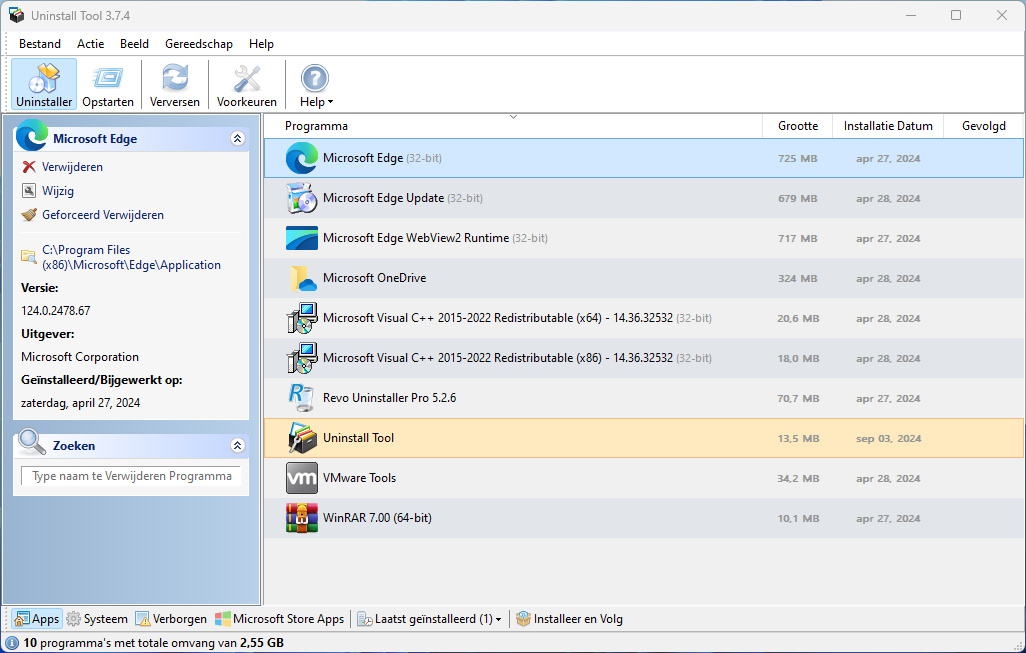This screenshot has width=1026, height=653.
Task: Click the 725 MB size of Edge
Action: click(798, 158)
